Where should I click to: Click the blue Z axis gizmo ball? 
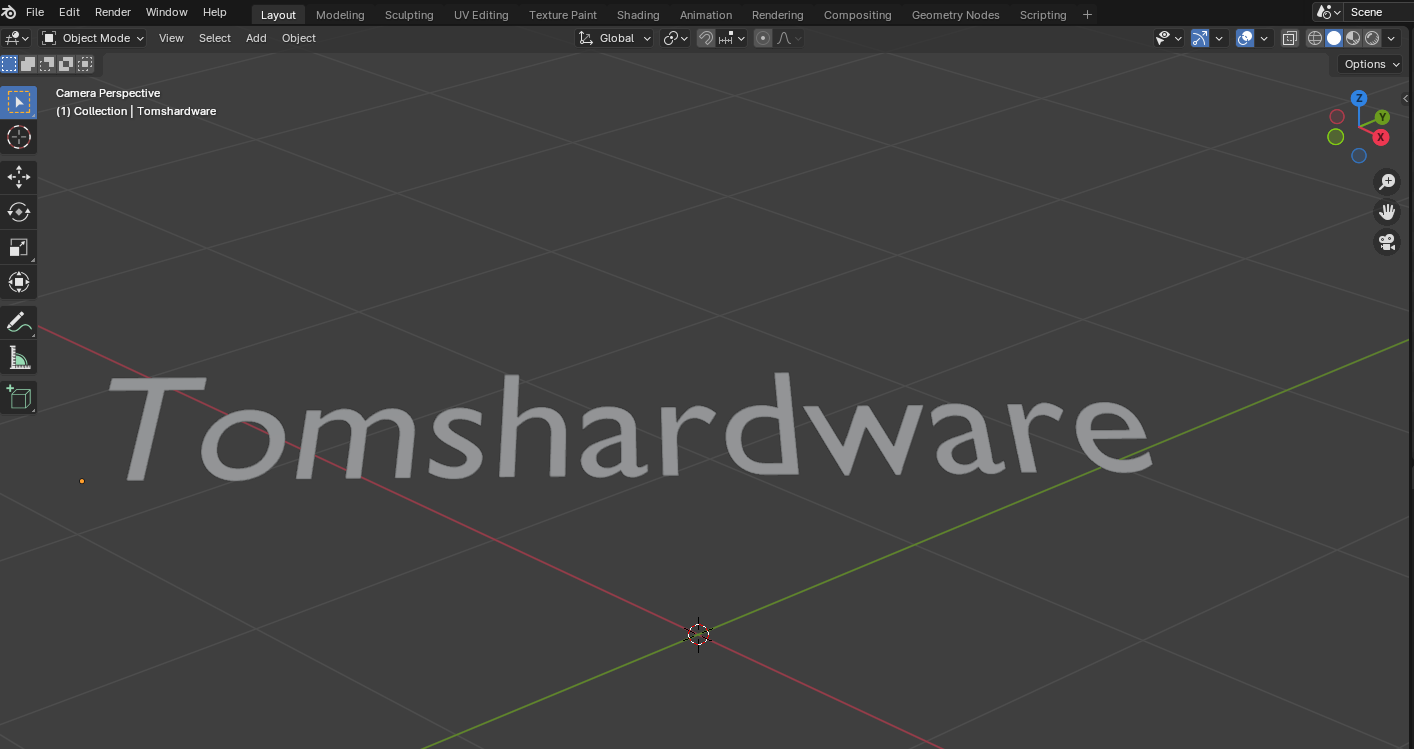click(x=1359, y=98)
